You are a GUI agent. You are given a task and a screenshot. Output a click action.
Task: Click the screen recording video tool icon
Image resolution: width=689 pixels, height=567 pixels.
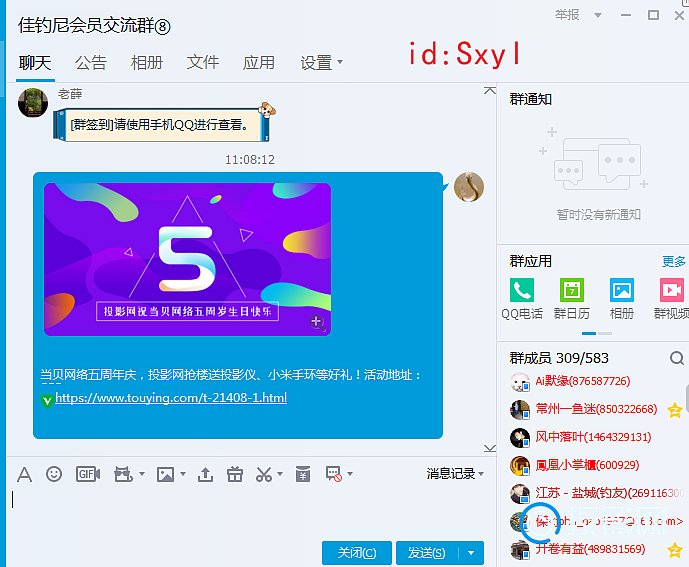pyautogui.click(x=123, y=474)
